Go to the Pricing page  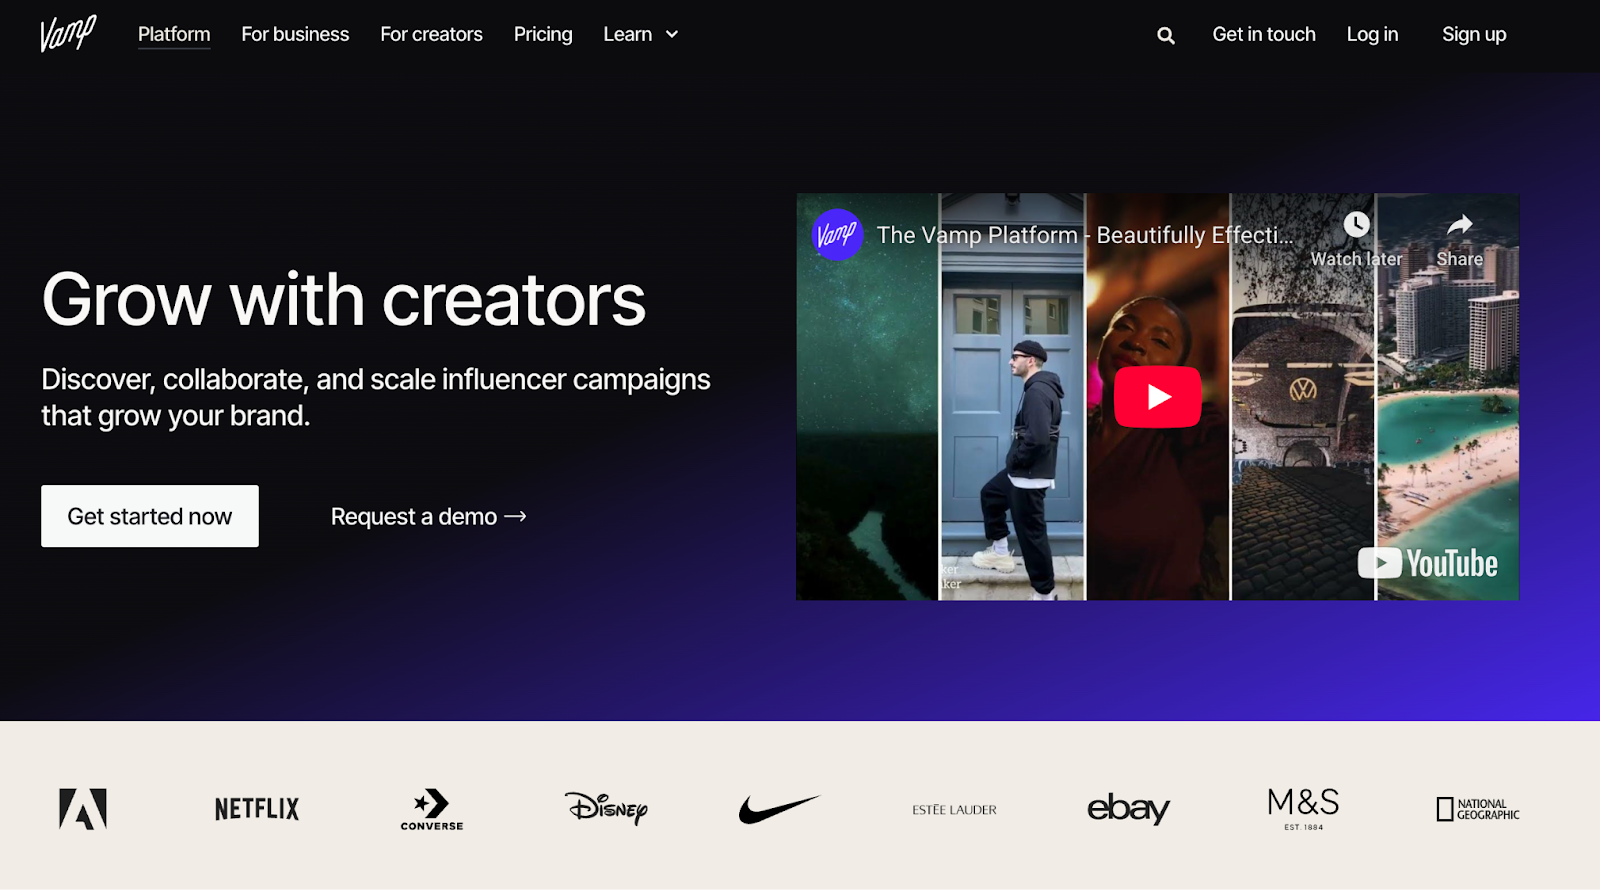(x=543, y=34)
